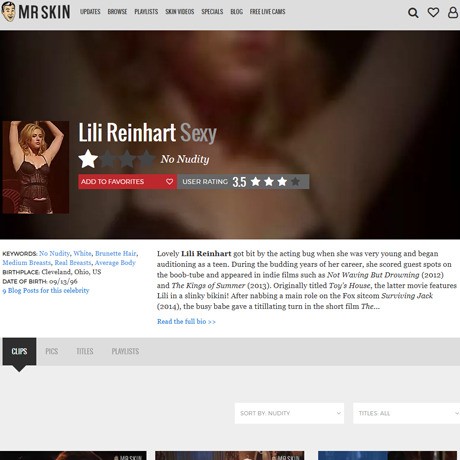
Task: Open the Skin Videos menu item
Action: pyautogui.click(x=179, y=12)
